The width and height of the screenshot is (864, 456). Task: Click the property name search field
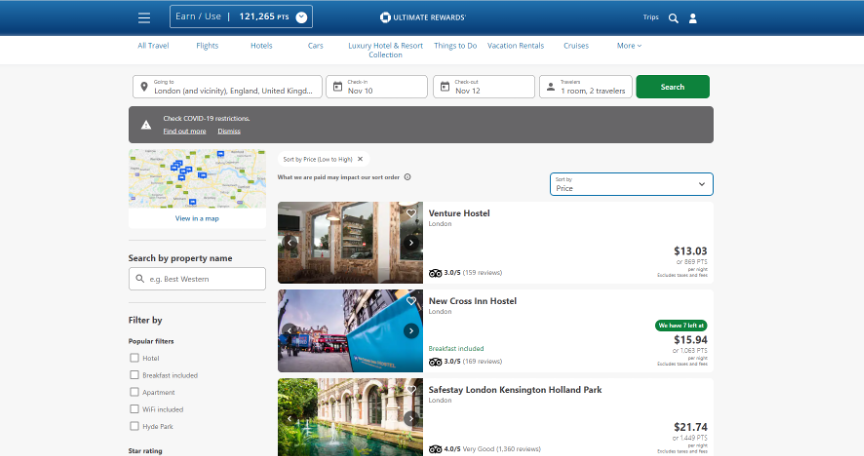(x=197, y=279)
